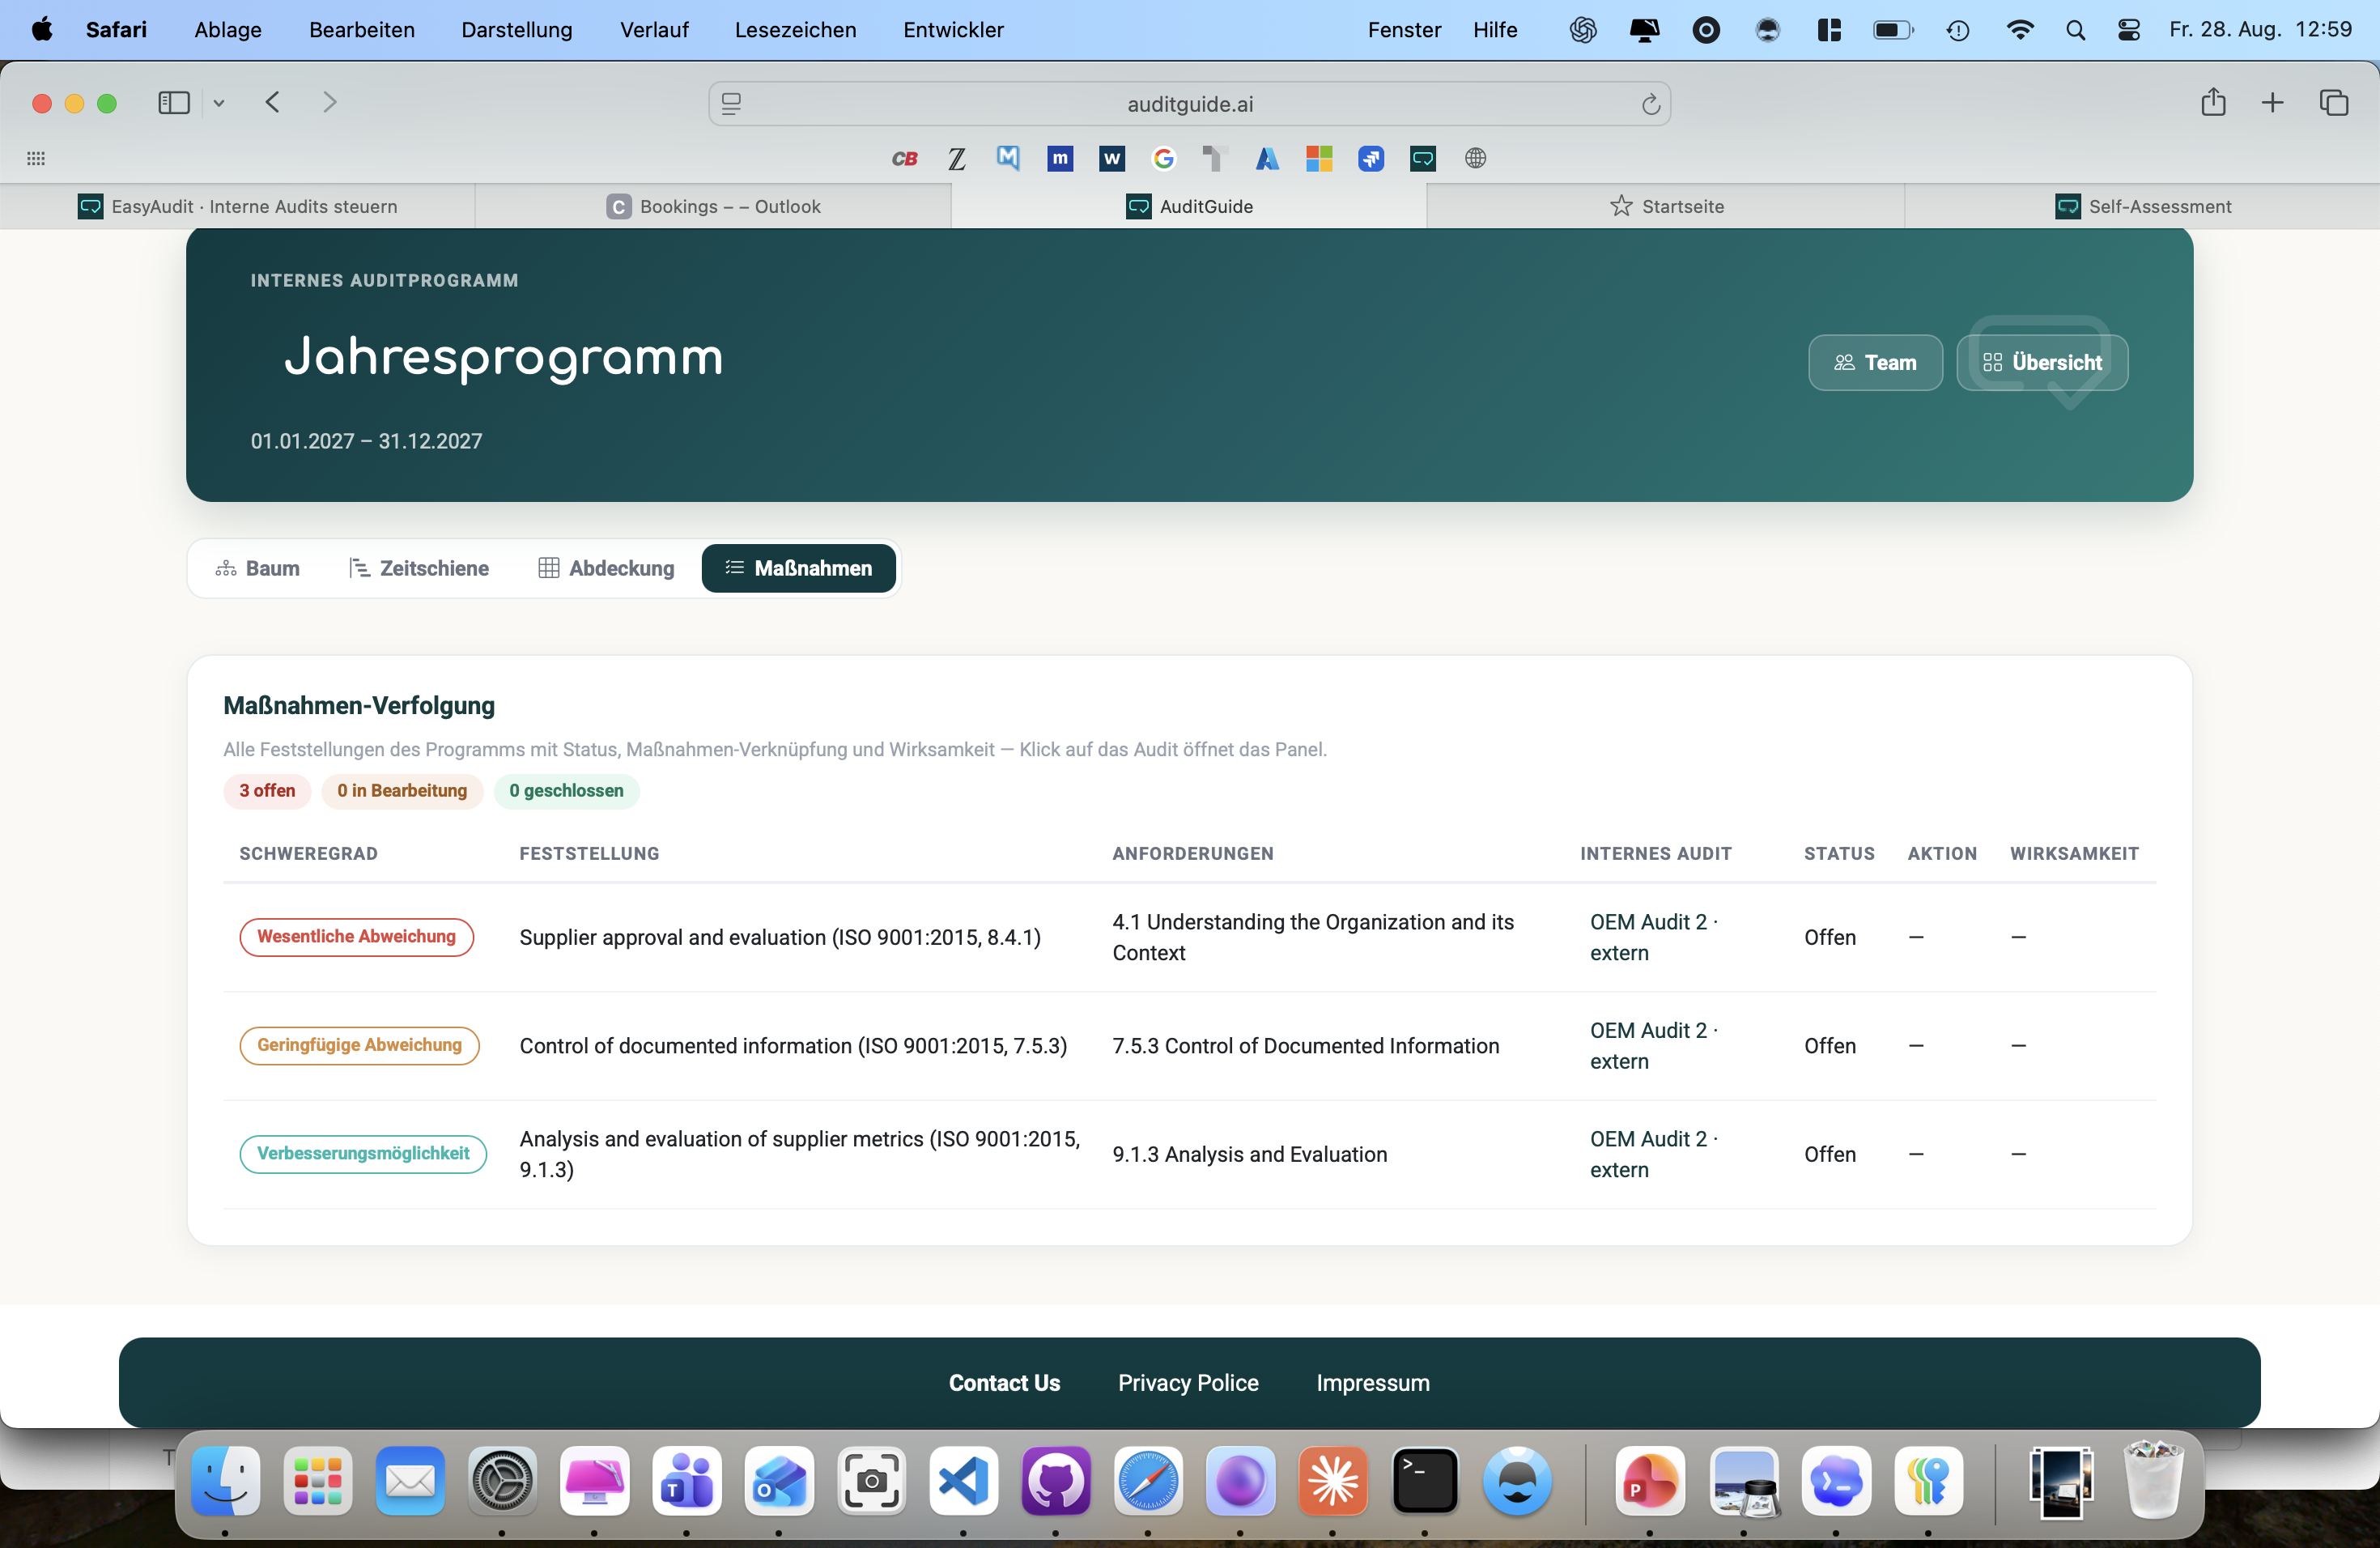Open the W bookmark icon
Screen dimensions: 2380x1548
1112,158
